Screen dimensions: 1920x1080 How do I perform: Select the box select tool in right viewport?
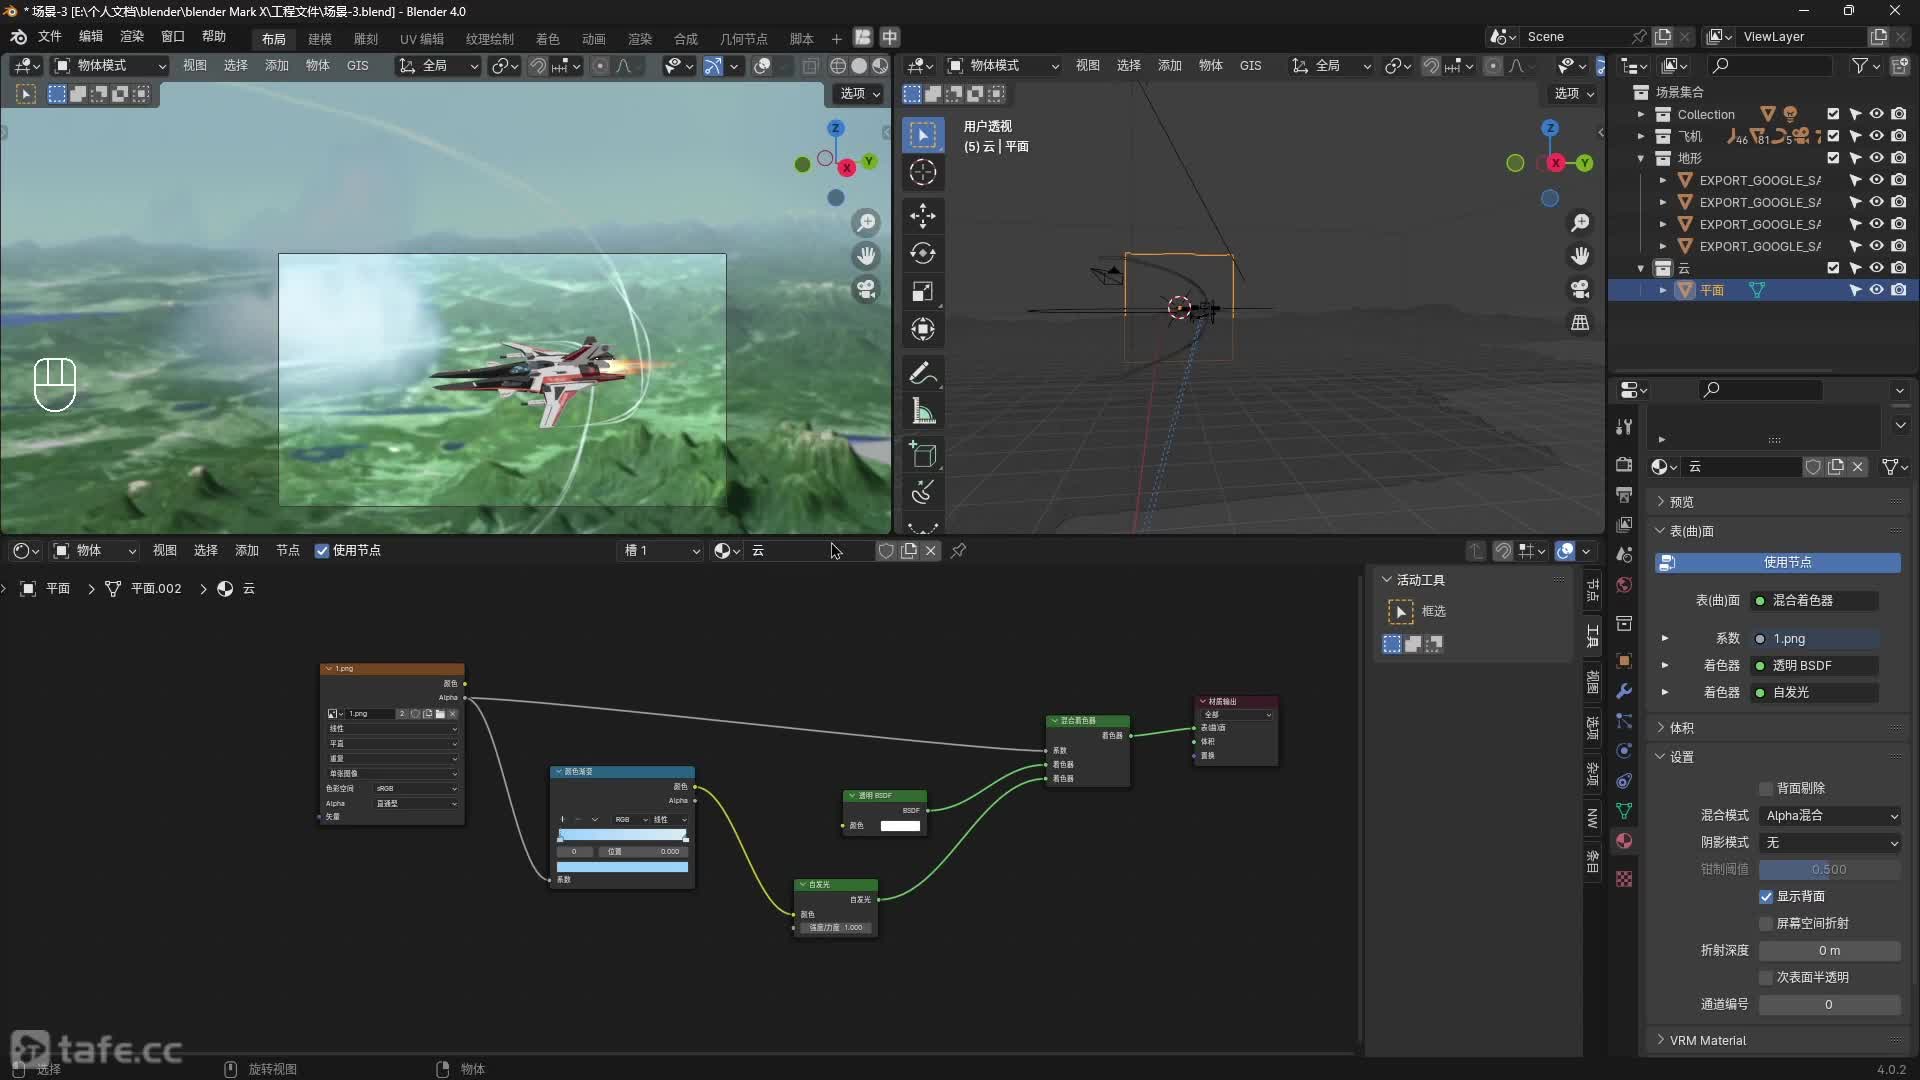[923, 134]
